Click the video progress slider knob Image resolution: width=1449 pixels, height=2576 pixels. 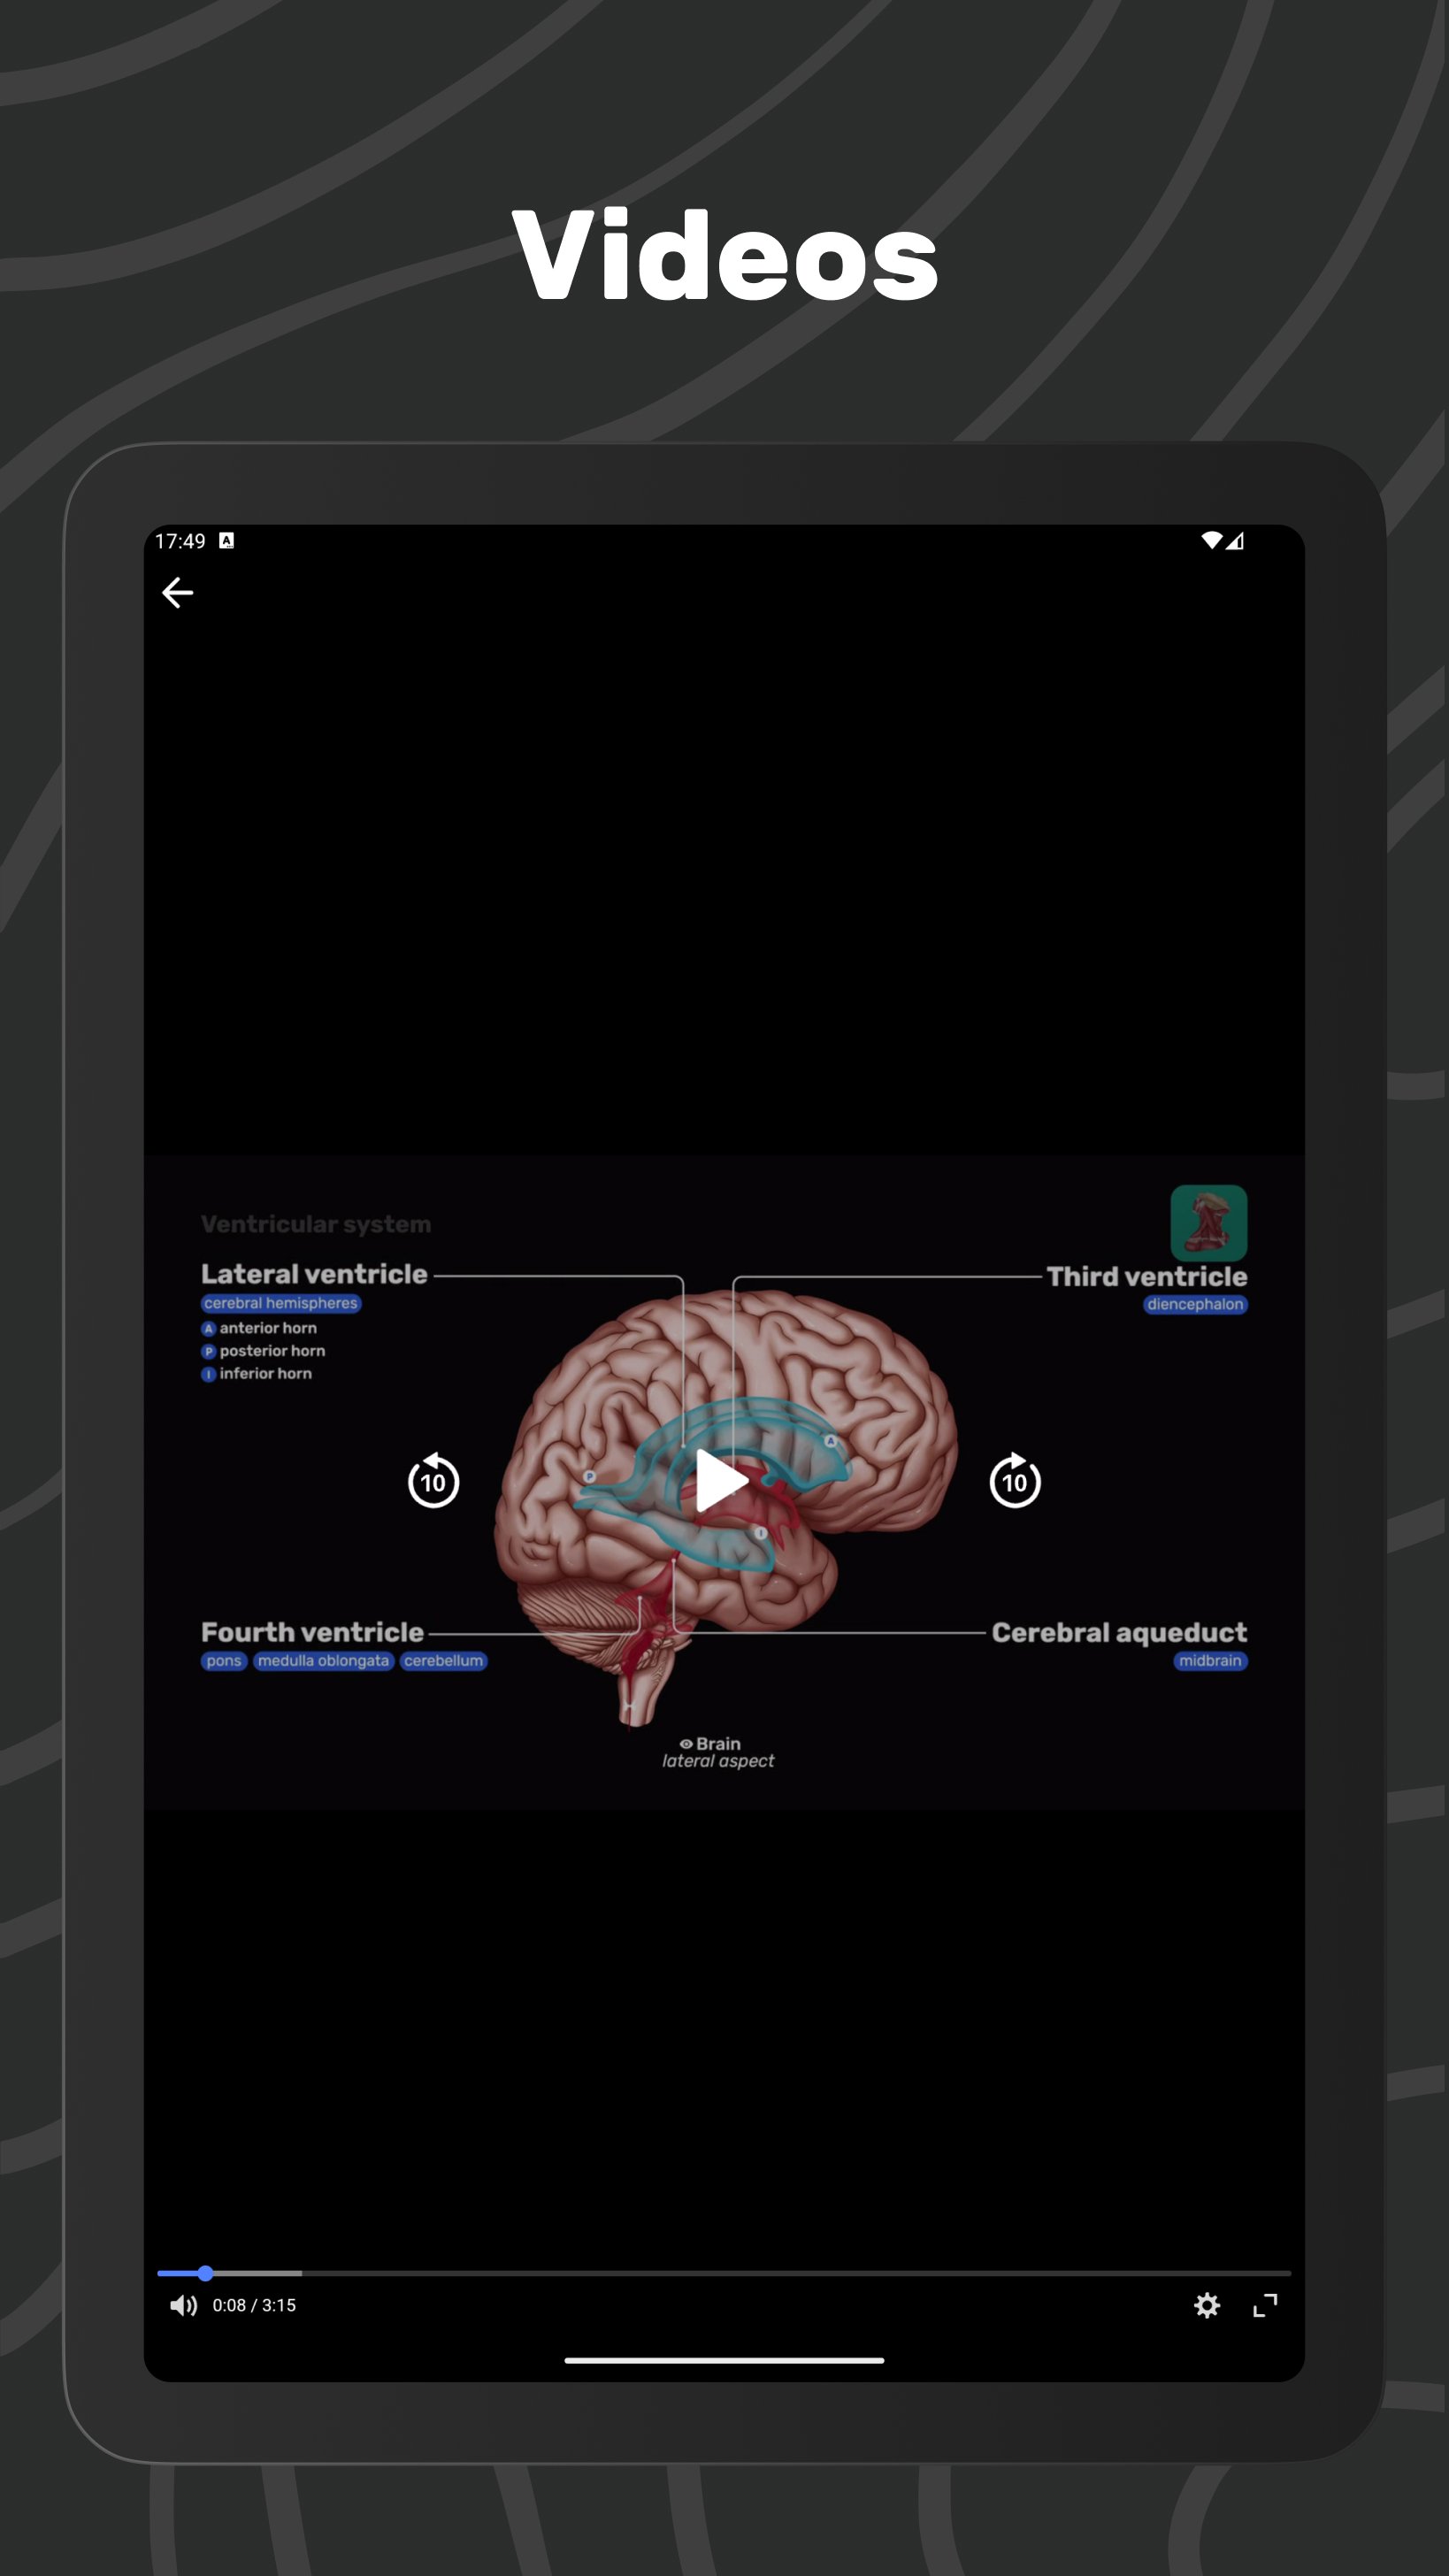coord(205,2273)
